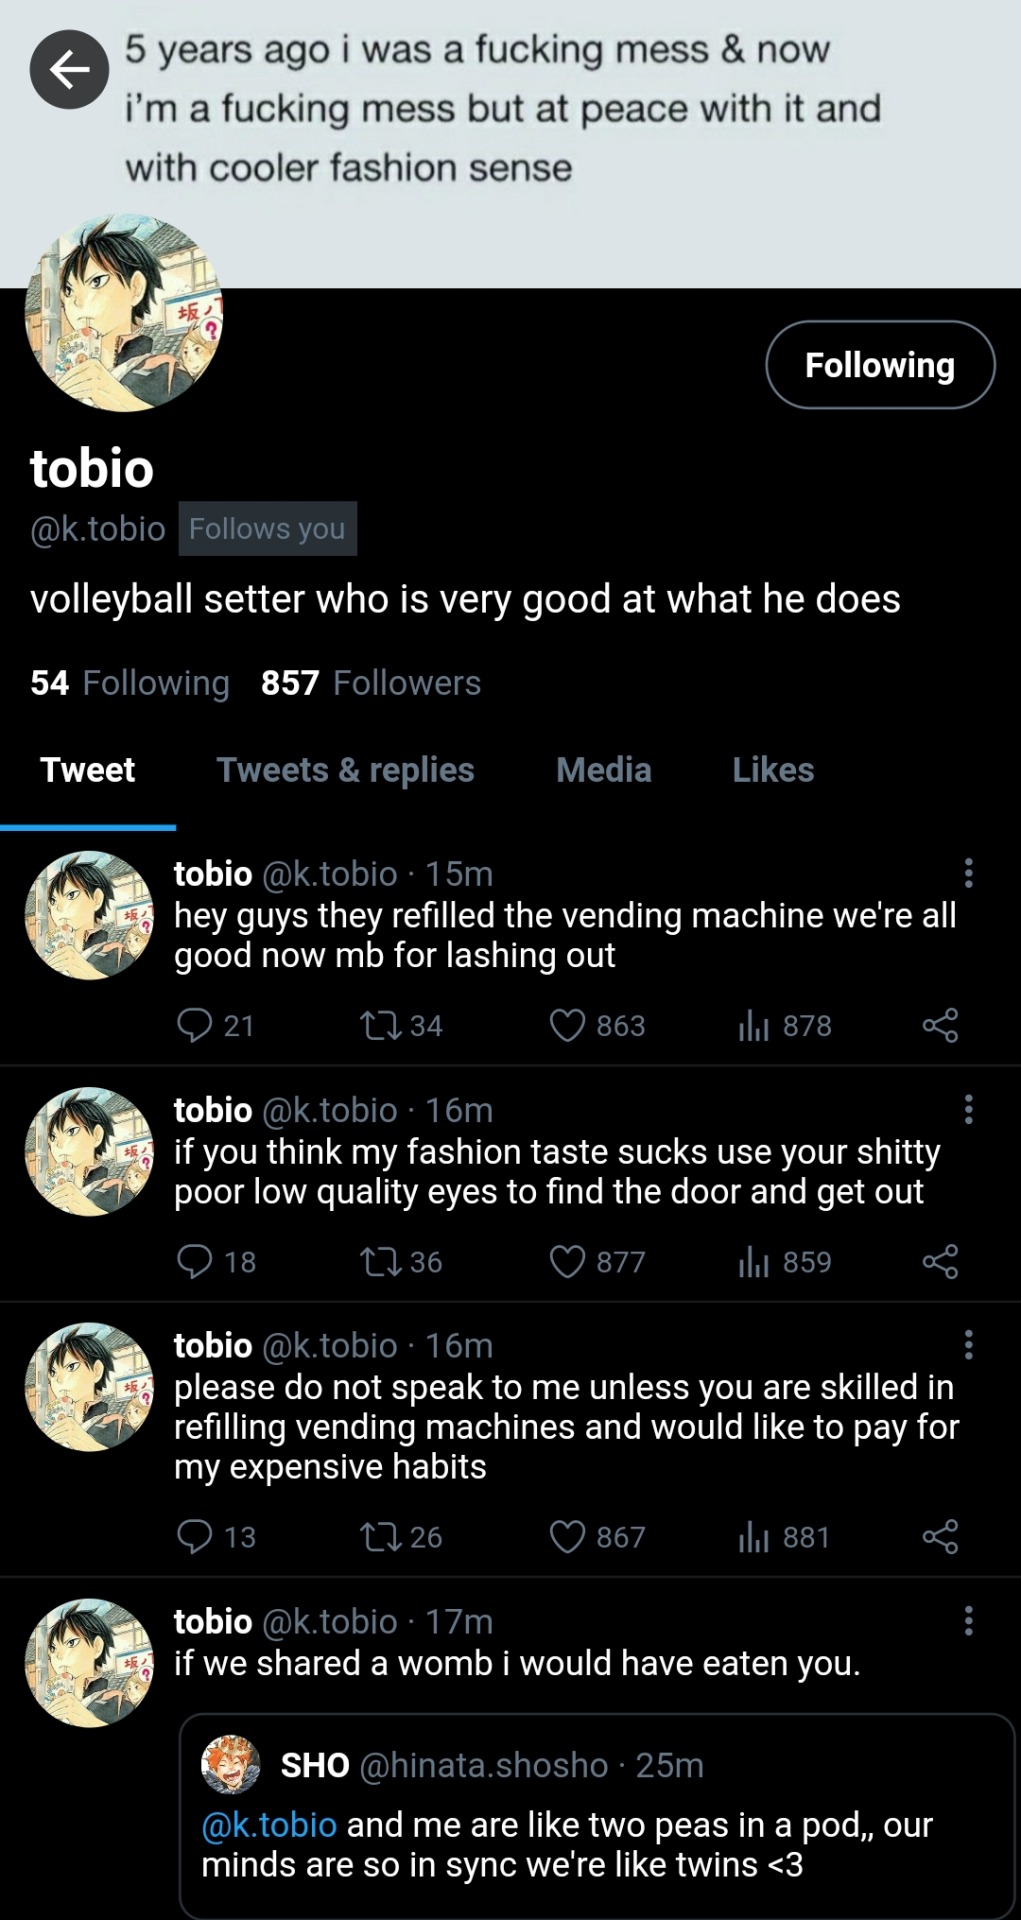Image resolution: width=1021 pixels, height=1920 pixels.
Task: Open tobio's large profile picture
Action: point(123,313)
